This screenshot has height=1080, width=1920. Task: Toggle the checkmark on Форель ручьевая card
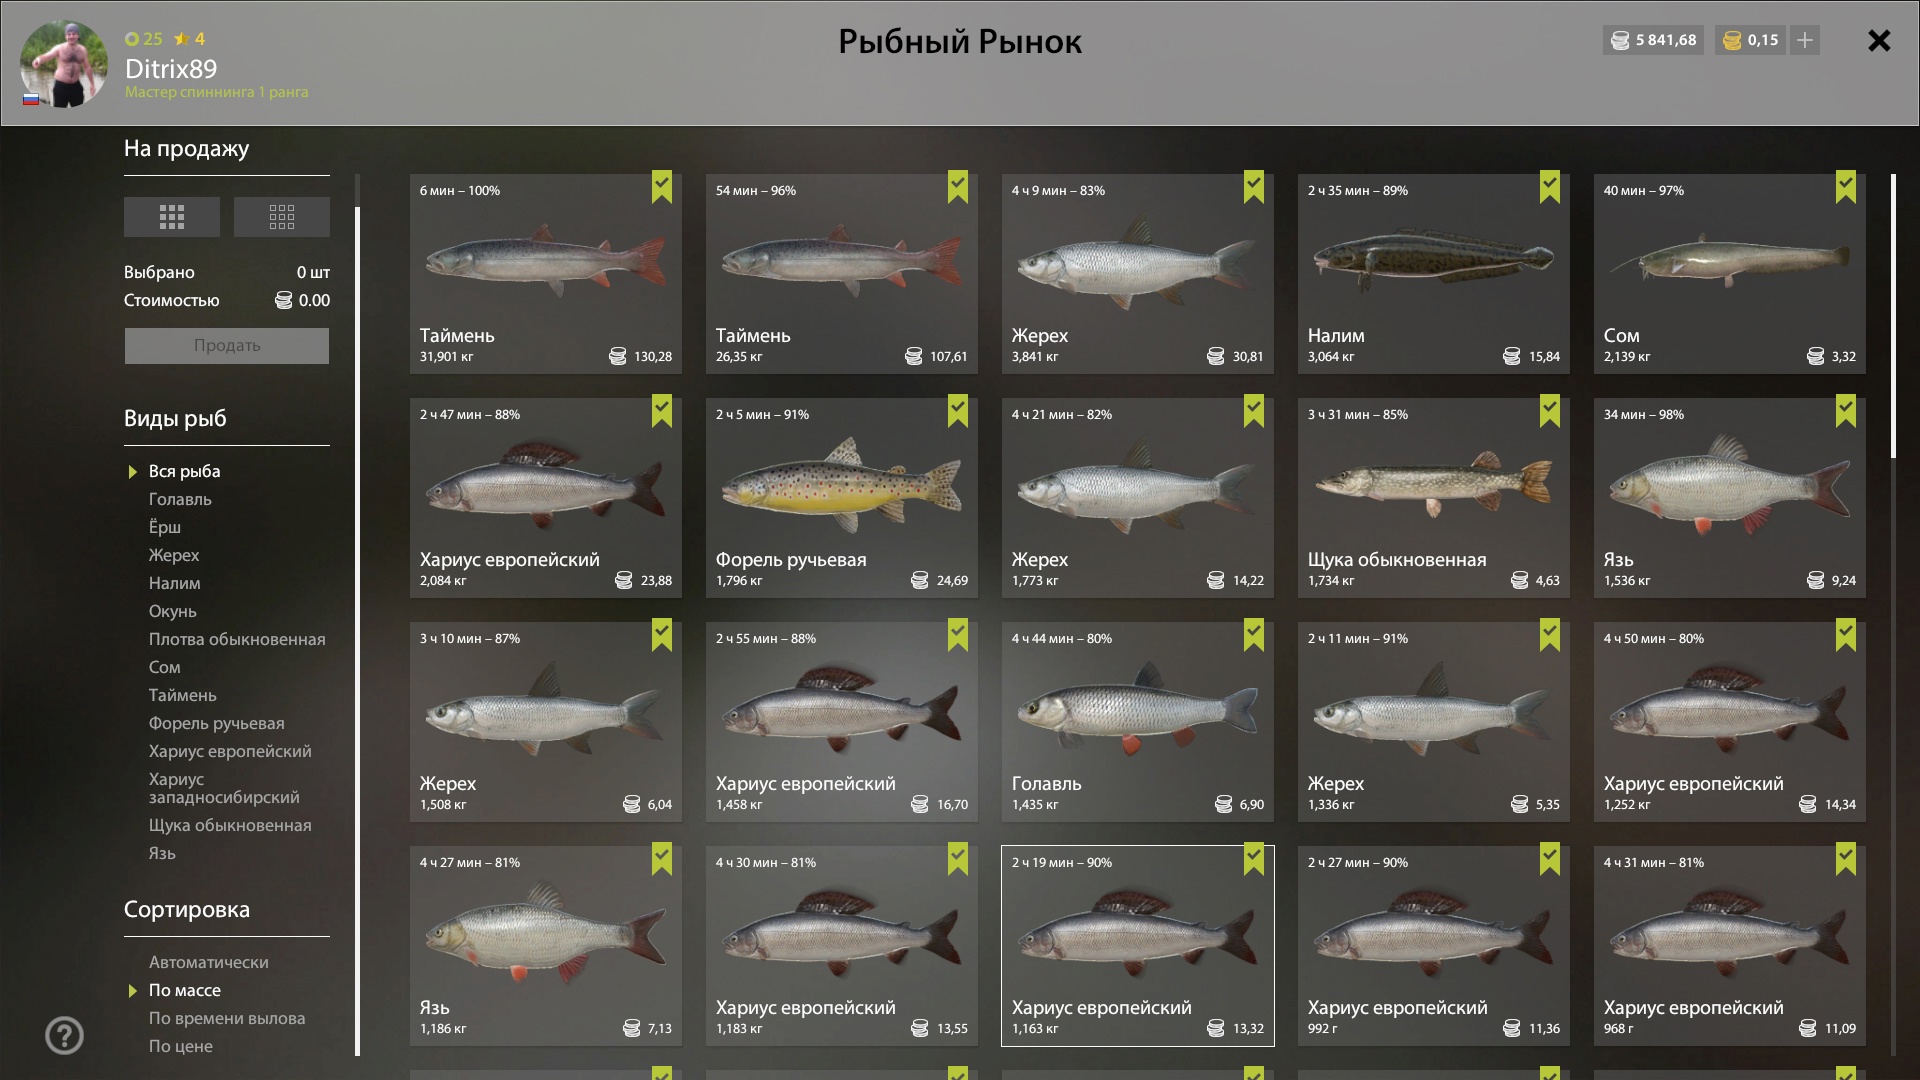(958, 411)
